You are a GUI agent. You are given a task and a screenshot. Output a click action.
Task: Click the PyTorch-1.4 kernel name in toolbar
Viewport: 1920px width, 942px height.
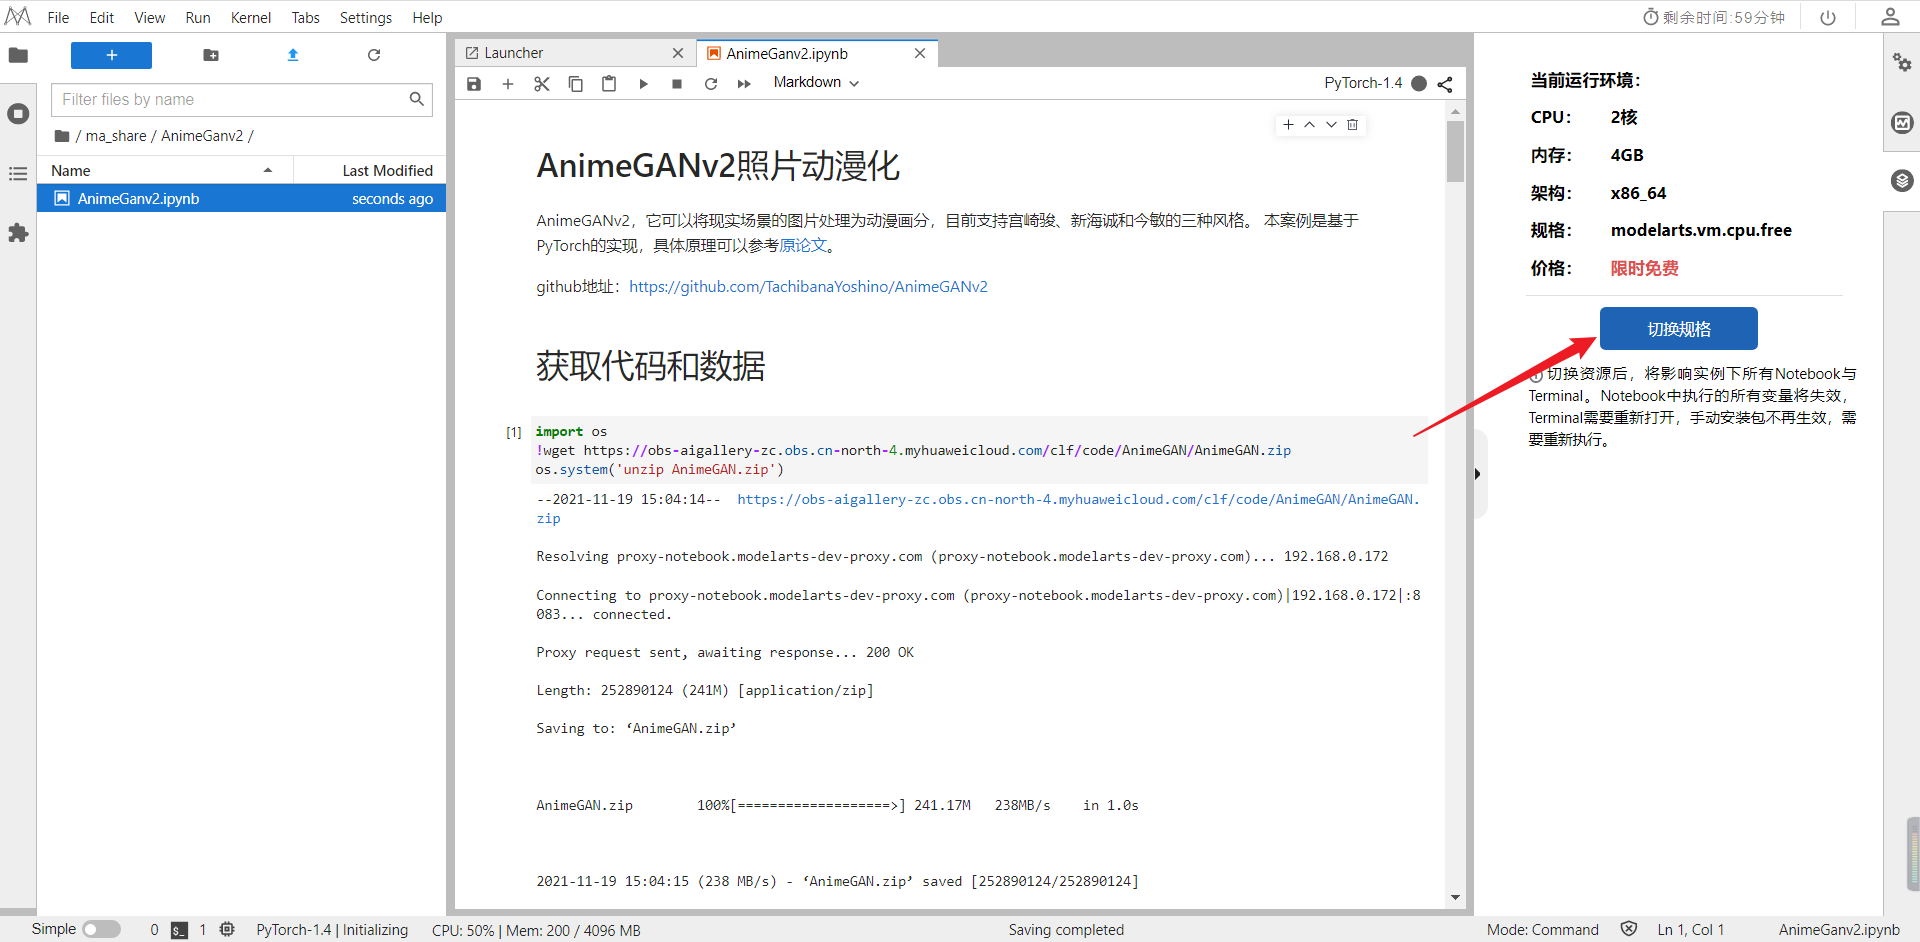click(1363, 83)
